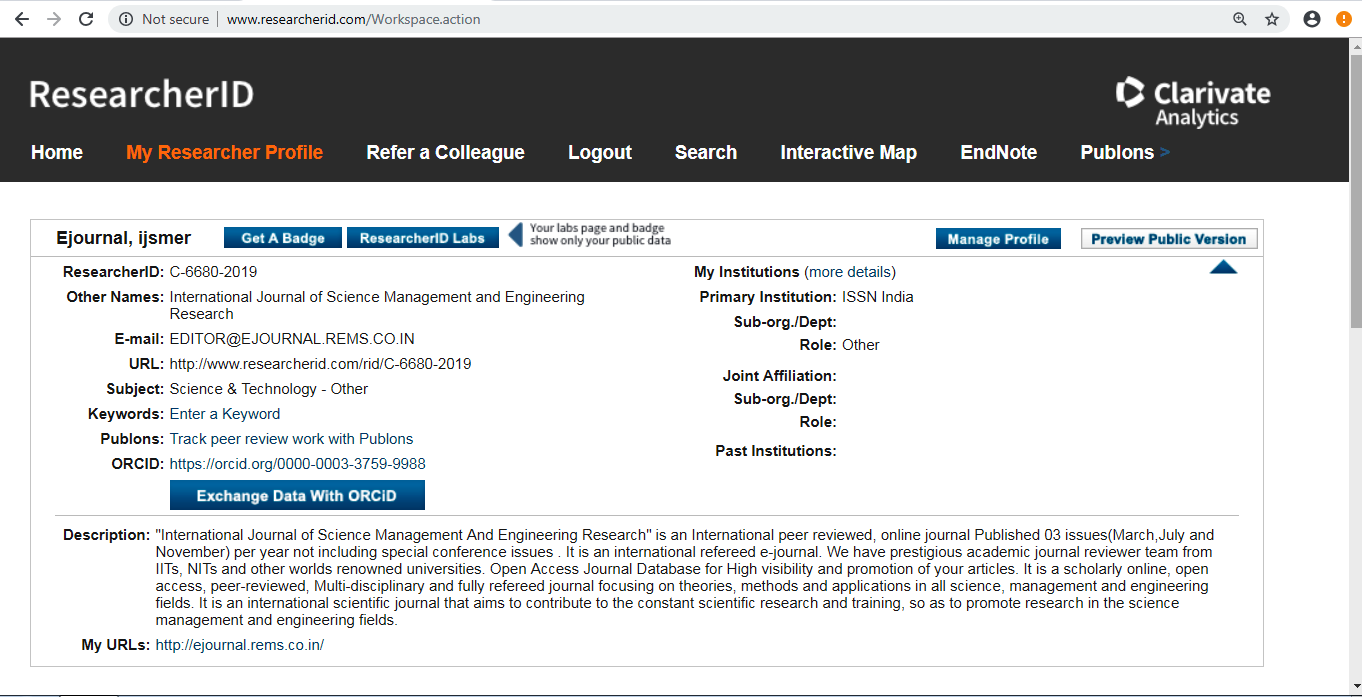Click the orange alert icon in toolbar
Image resolution: width=1362 pixels, height=697 pixels.
pyautogui.click(x=1343, y=19)
